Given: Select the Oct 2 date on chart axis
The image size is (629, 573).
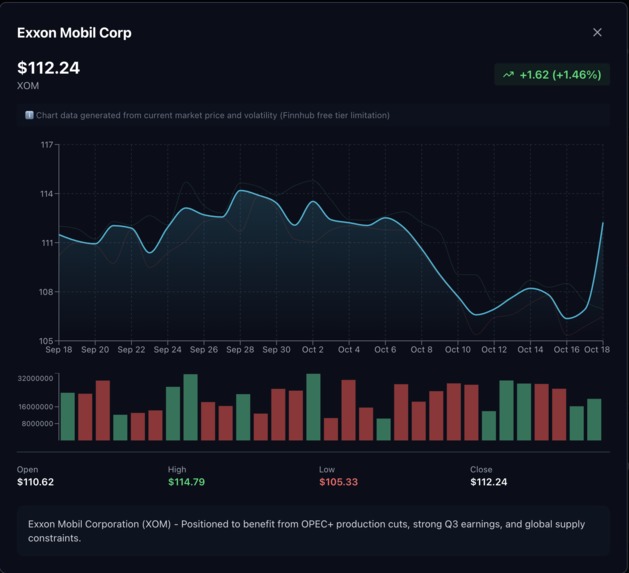Looking at the screenshot, I should pos(312,349).
